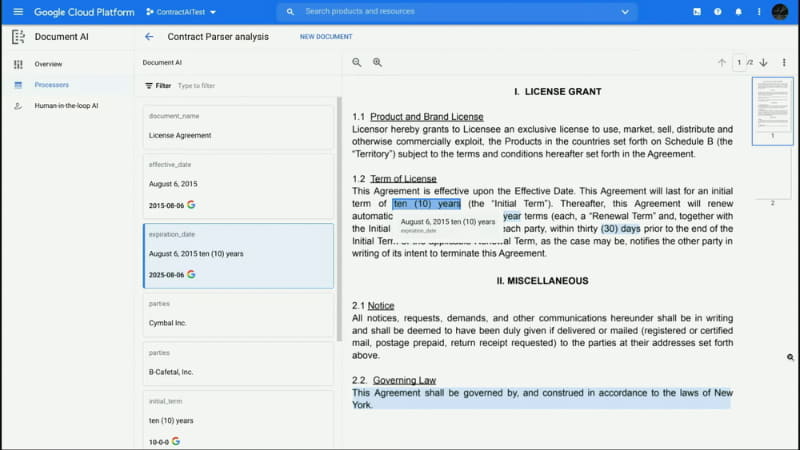Expand the search bar dropdown arrow
Image resolution: width=800 pixels, height=450 pixels.
click(x=625, y=12)
